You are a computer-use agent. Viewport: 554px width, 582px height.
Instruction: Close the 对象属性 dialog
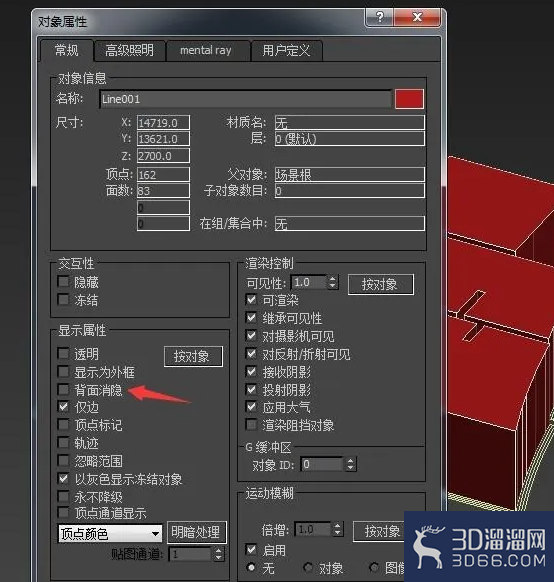pos(417,17)
